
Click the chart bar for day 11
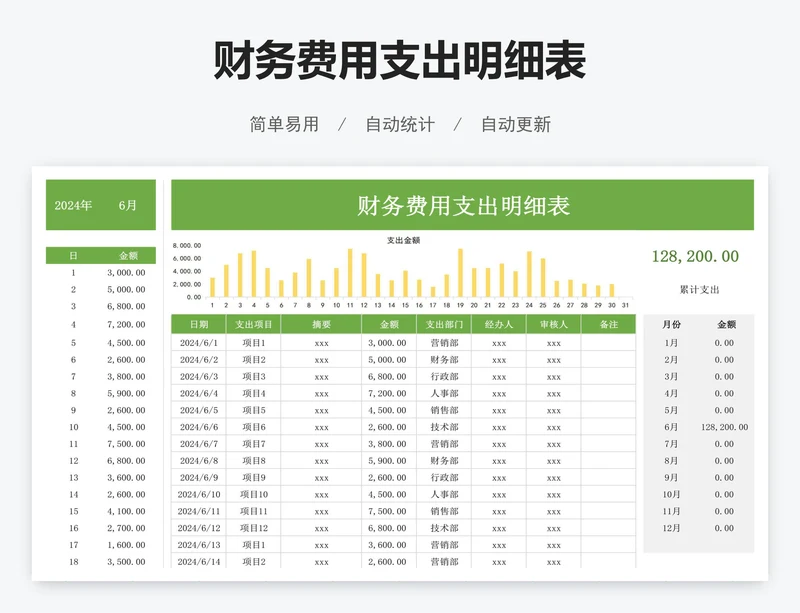[350, 273]
